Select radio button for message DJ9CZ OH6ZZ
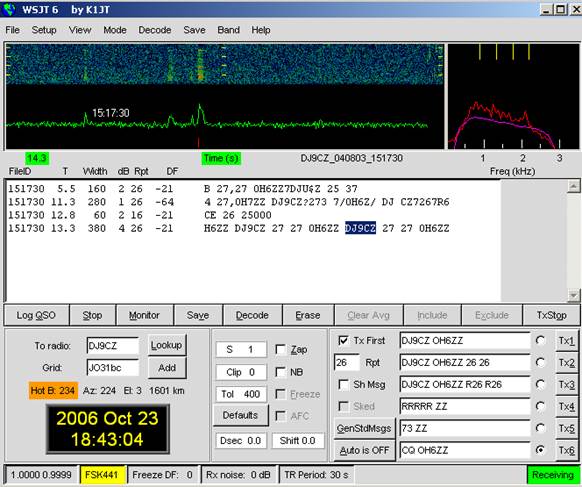The width and height of the screenshot is (582, 487). pos(540,340)
